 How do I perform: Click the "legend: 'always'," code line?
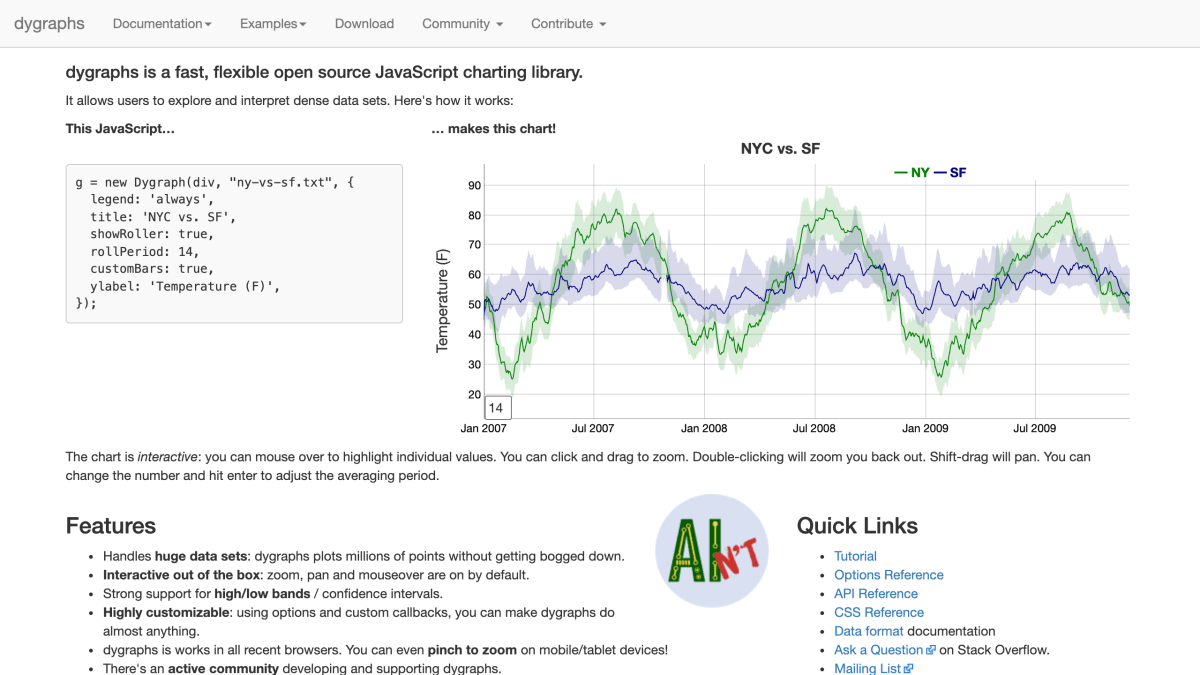pyautogui.click(x=151, y=199)
